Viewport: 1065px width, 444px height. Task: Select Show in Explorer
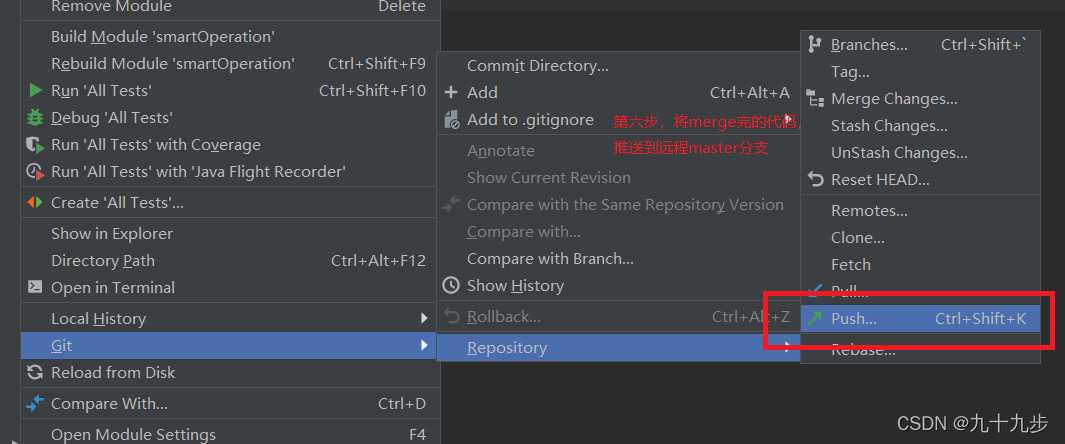coord(230,234)
